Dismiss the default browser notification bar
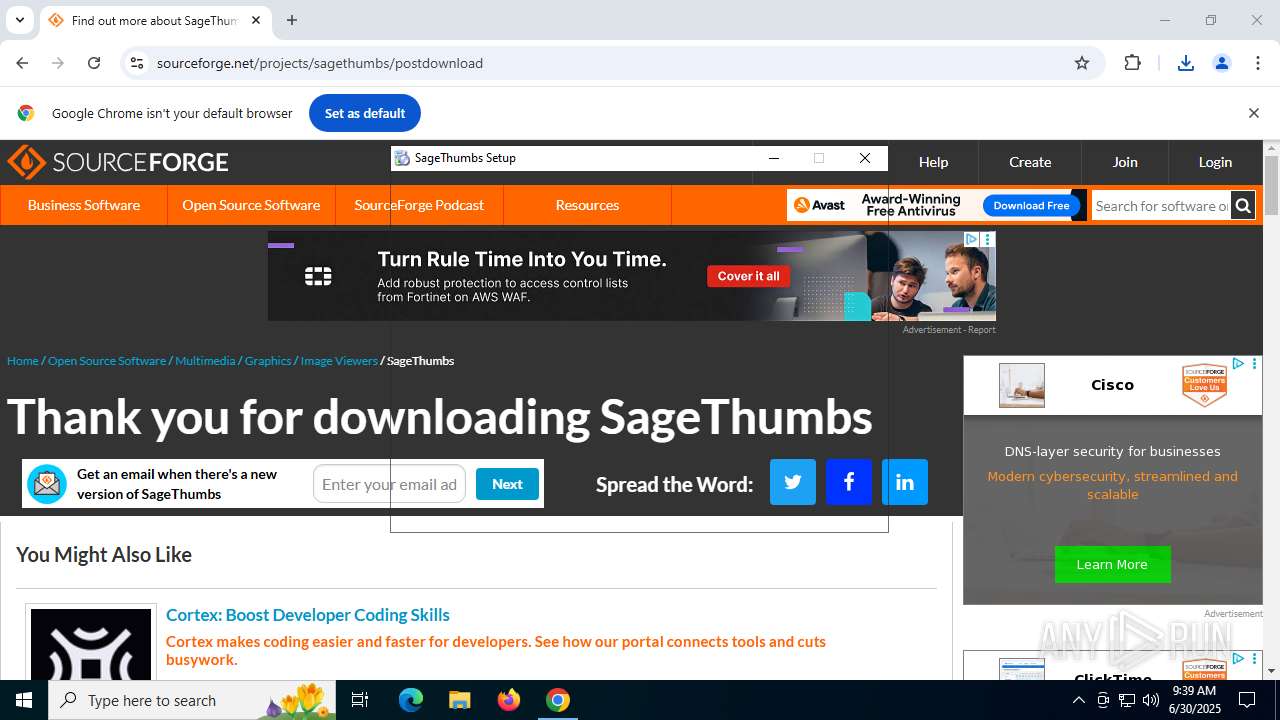 click(x=1253, y=113)
